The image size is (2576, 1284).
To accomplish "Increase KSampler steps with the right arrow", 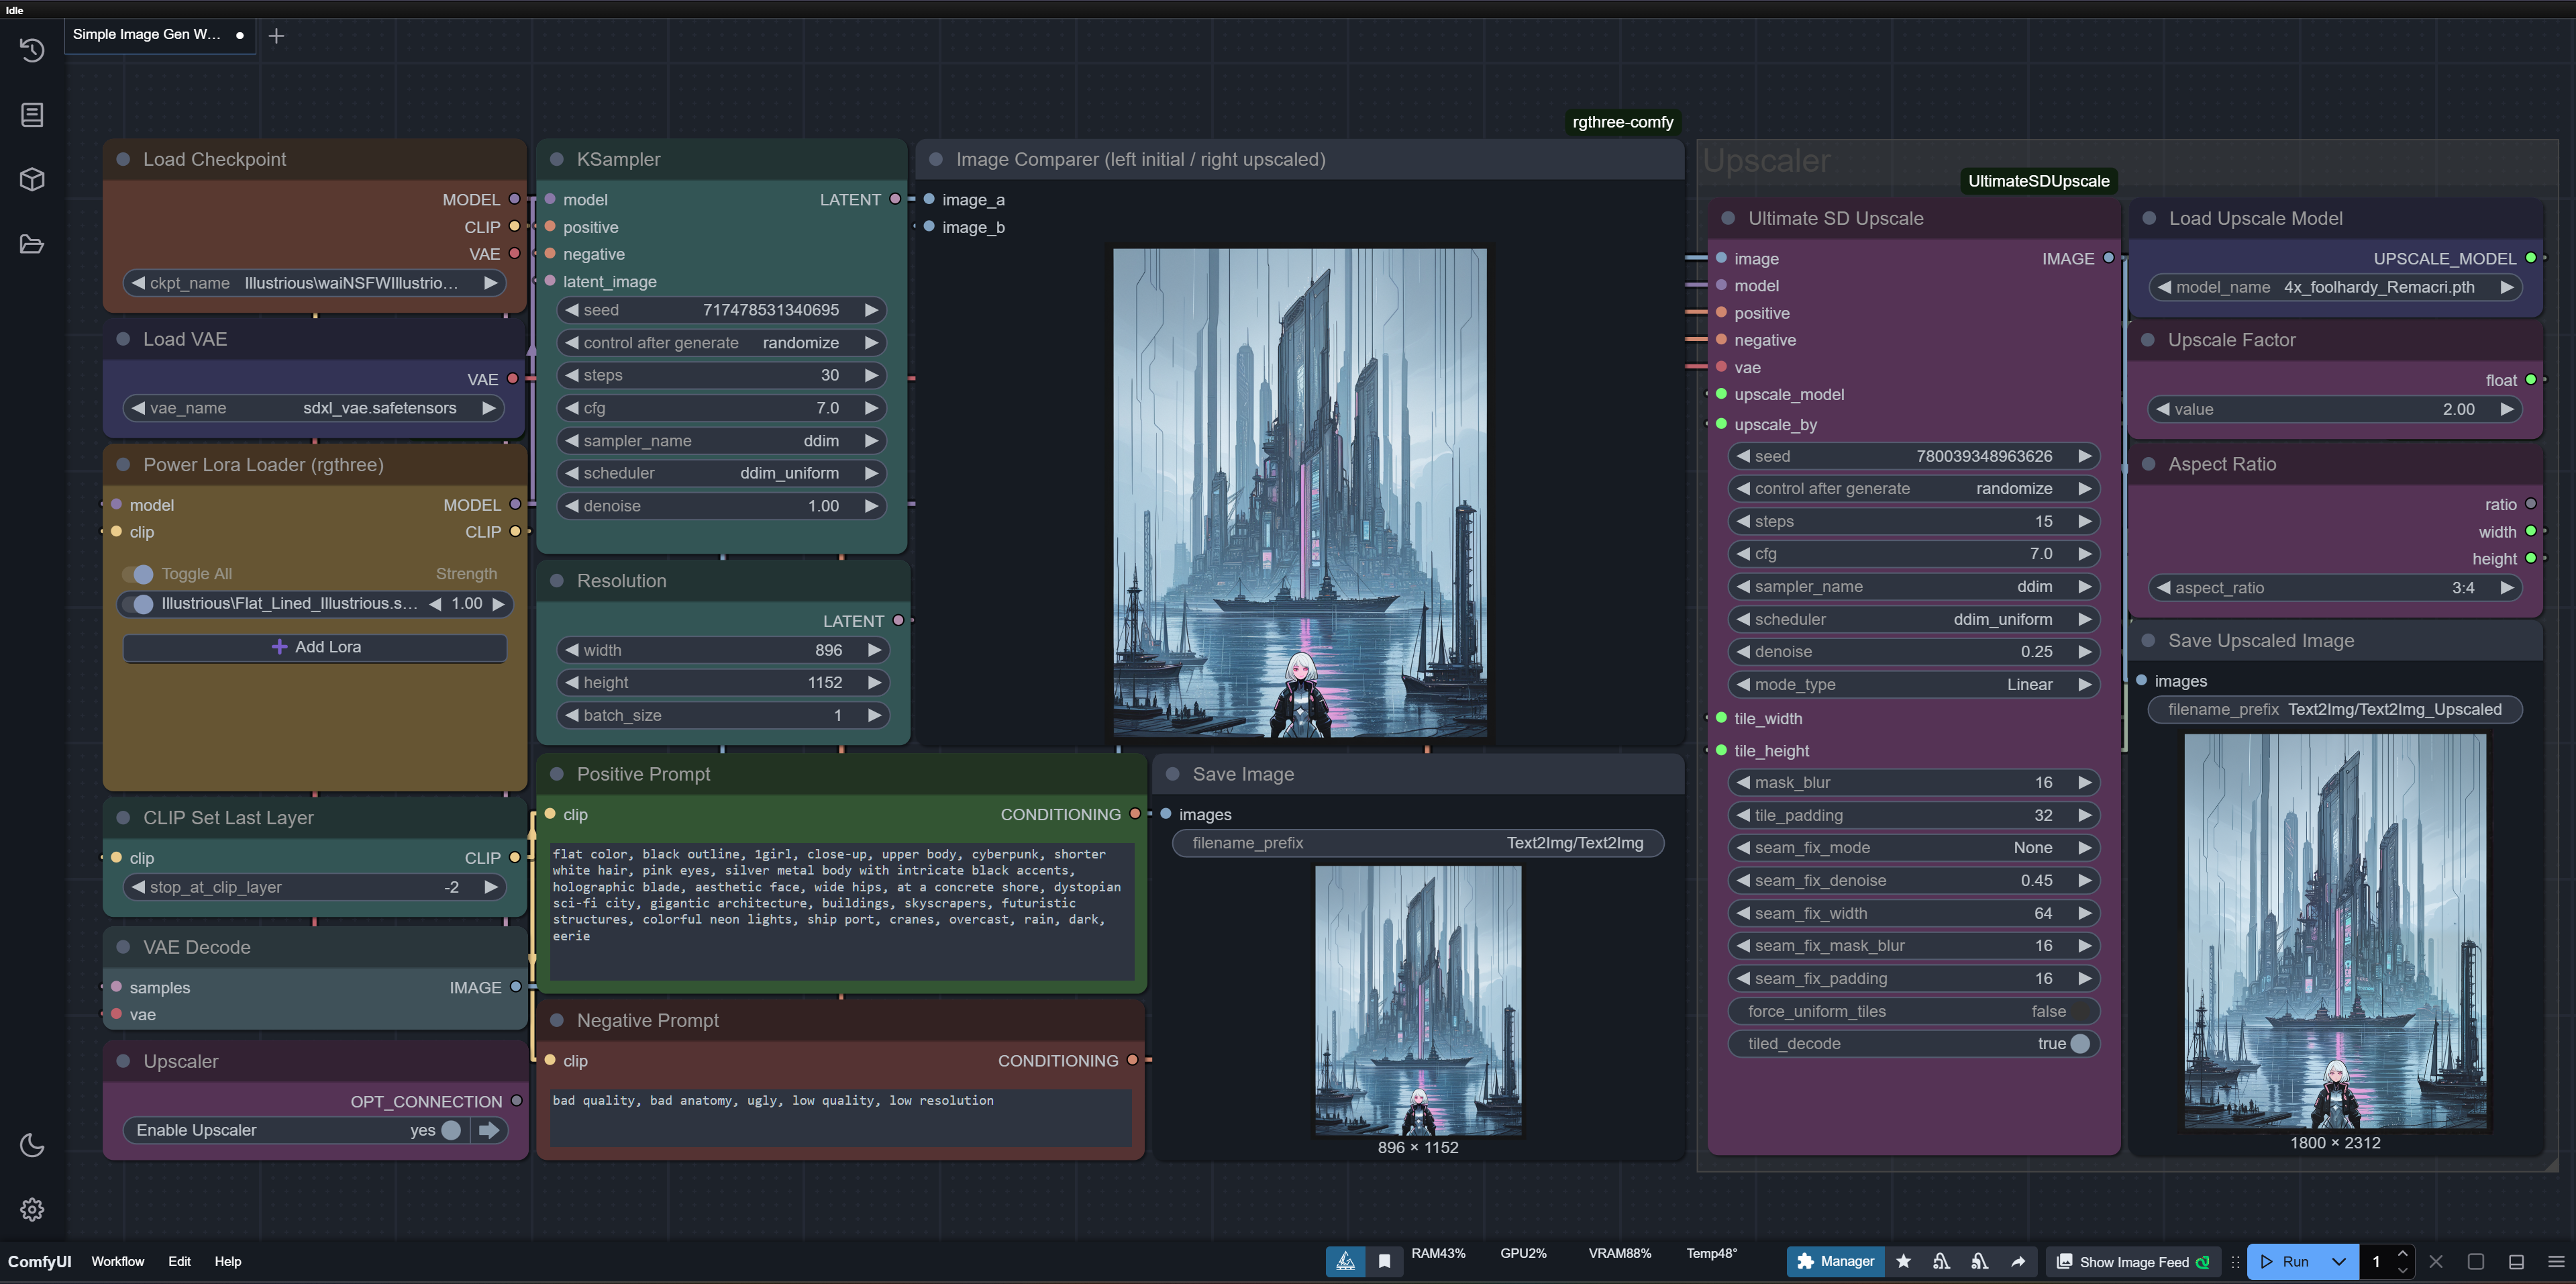I will pyautogui.click(x=871, y=375).
